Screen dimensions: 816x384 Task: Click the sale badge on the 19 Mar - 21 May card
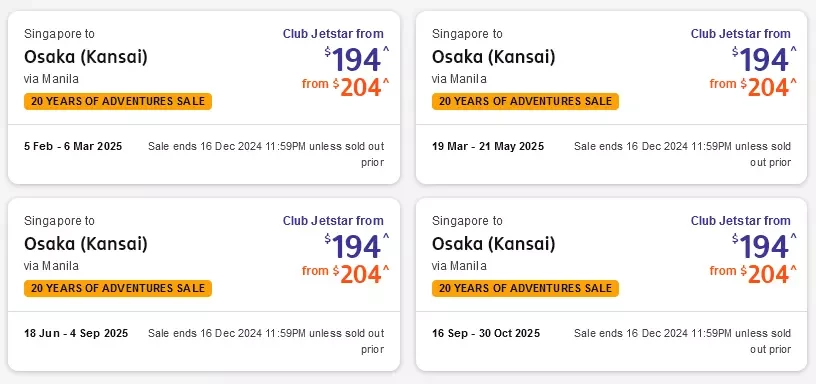click(x=525, y=101)
